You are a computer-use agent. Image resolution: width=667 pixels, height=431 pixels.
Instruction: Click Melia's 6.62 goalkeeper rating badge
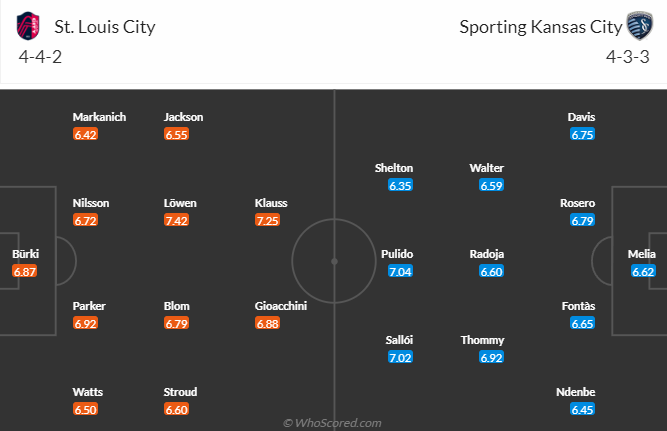point(643,271)
